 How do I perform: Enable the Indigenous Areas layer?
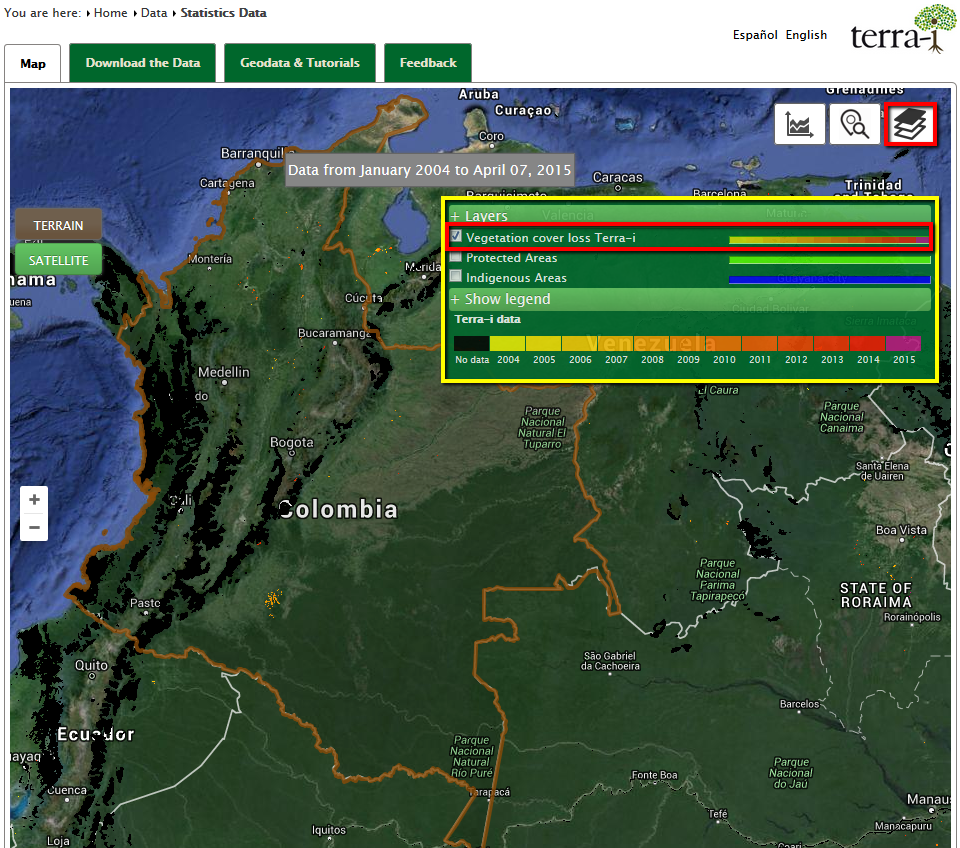pyautogui.click(x=456, y=276)
